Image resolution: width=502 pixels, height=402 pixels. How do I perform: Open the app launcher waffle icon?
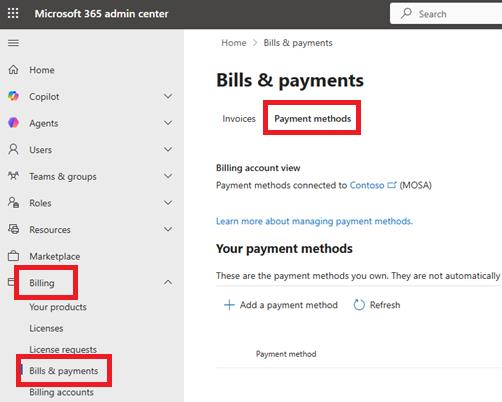[13, 13]
